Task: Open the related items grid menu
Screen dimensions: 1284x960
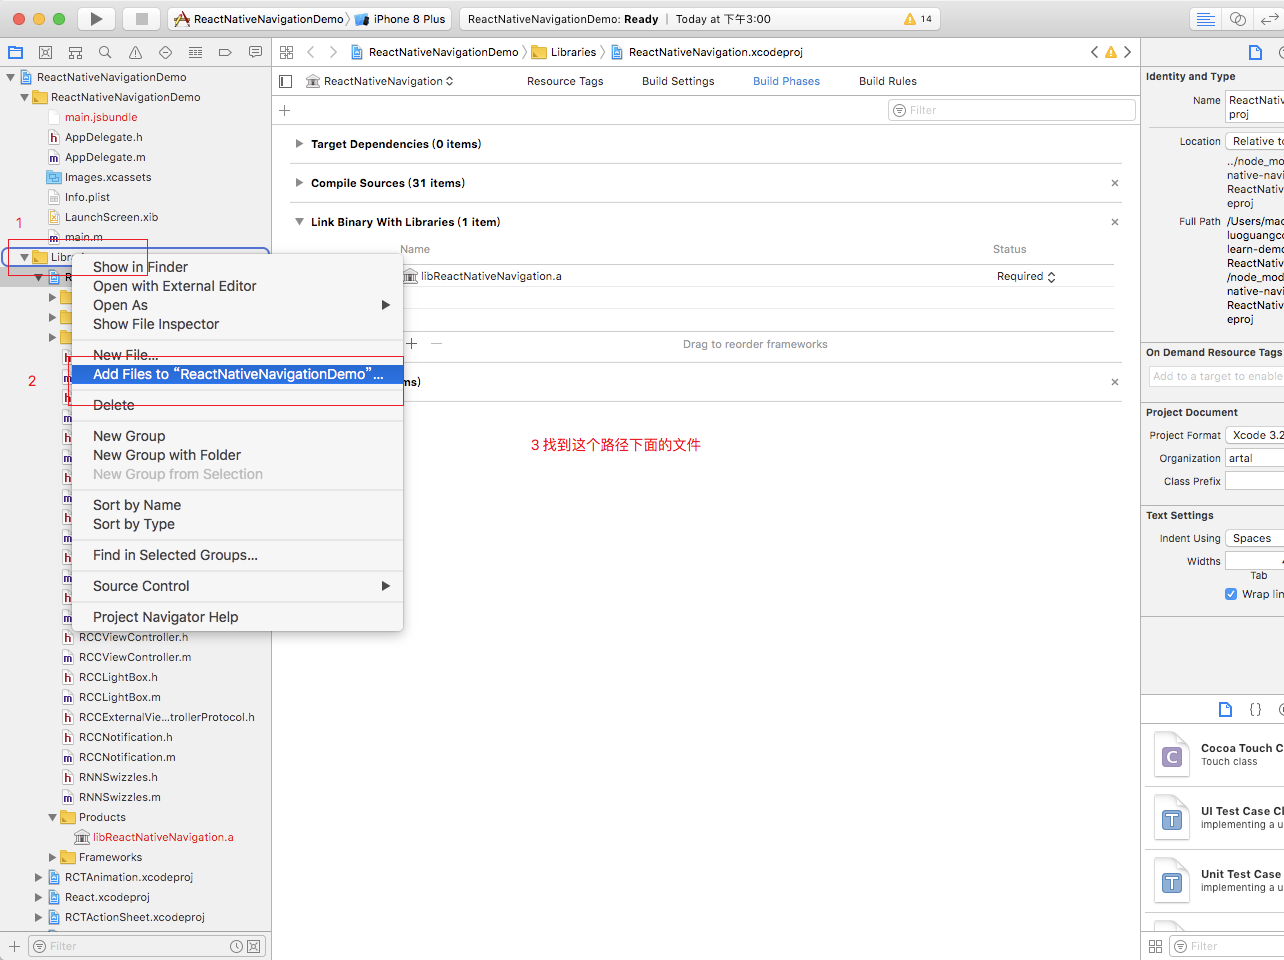Action: (x=287, y=52)
